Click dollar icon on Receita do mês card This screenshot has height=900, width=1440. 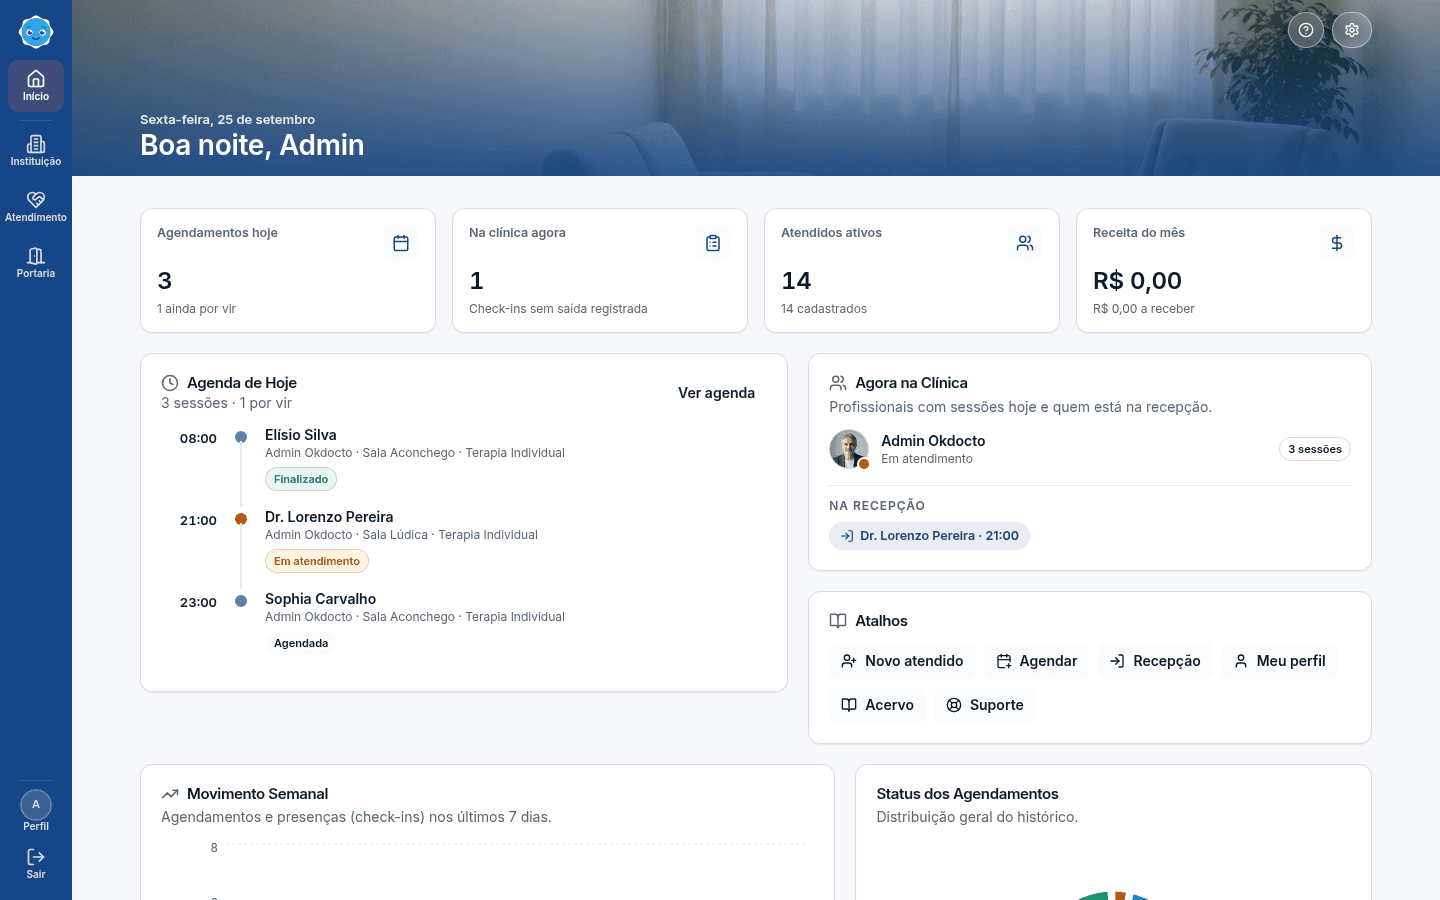point(1337,243)
